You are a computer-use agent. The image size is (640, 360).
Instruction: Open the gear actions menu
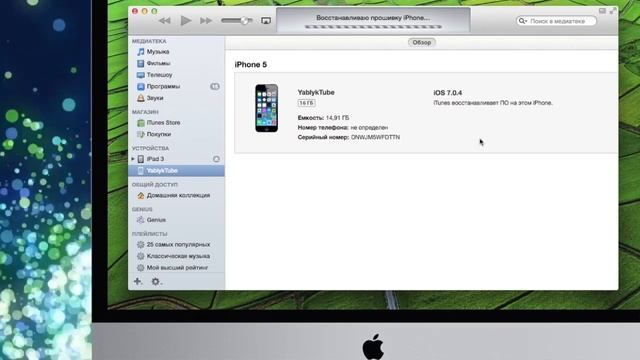tap(156, 281)
